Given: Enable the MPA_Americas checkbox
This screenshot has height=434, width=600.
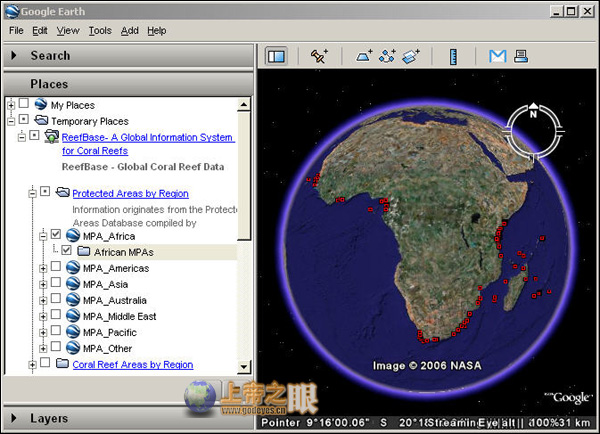Looking at the screenshot, I should 56,266.
